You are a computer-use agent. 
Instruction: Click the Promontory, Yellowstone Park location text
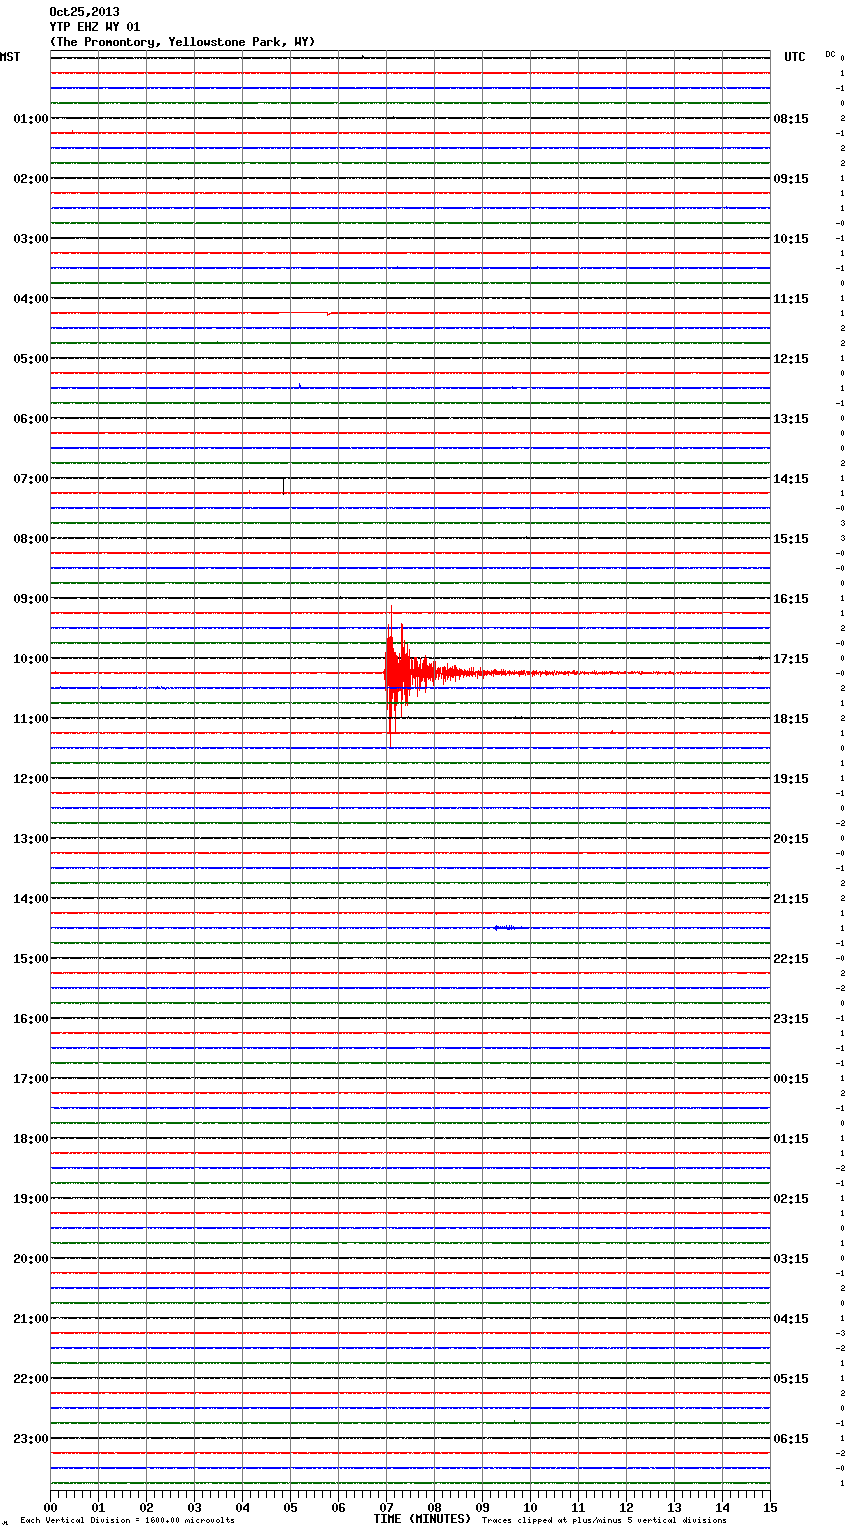(182, 42)
